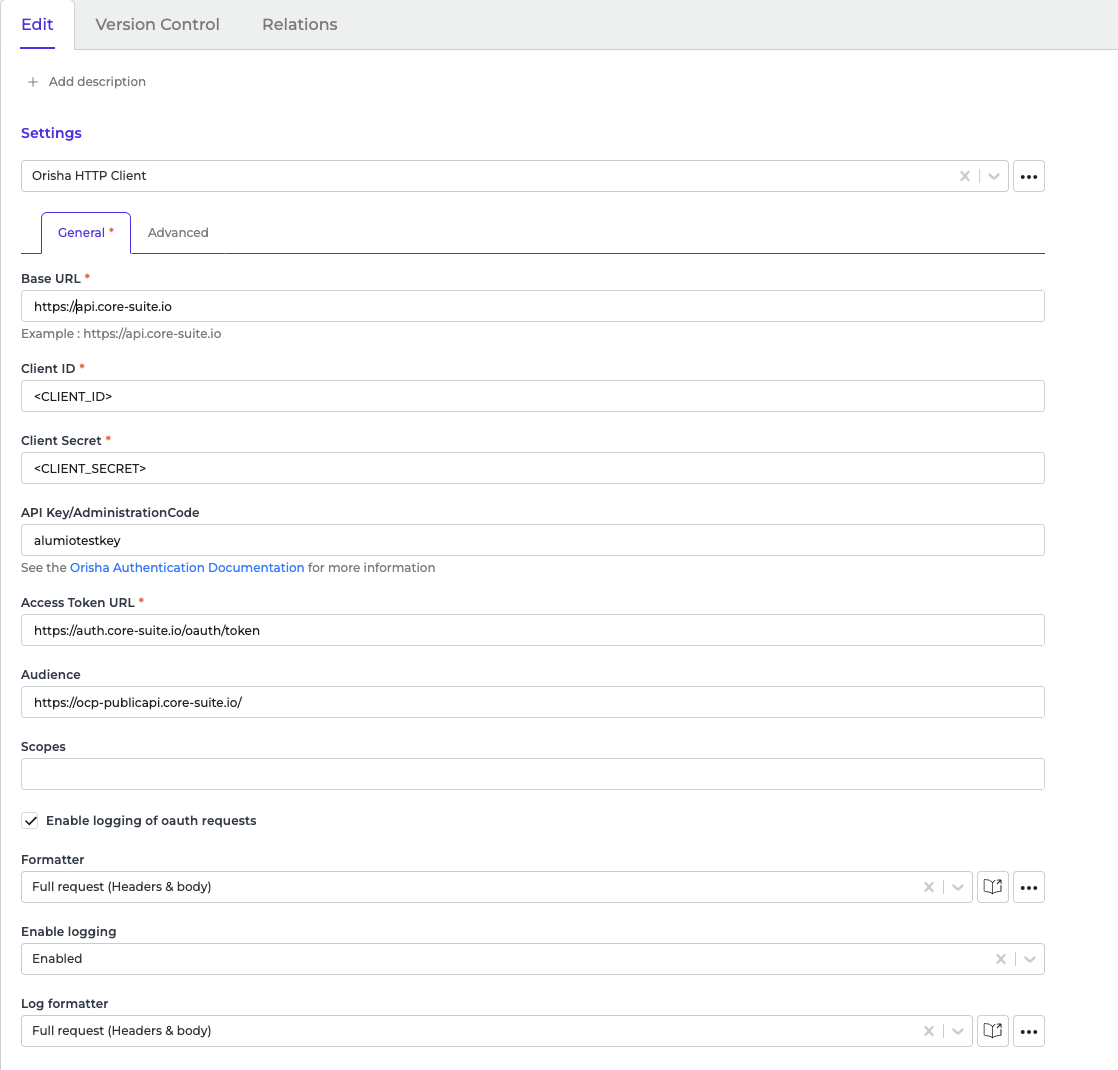Expand the Formatter dropdown arrow
Viewport: 1118px width, 1070px height.
click(957, 887)
